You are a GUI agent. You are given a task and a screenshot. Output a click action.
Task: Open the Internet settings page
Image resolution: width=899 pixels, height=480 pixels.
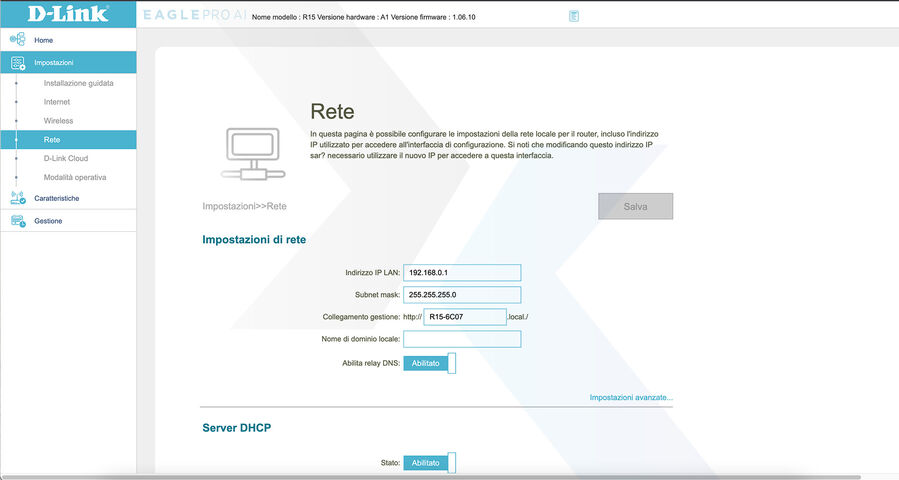57,102
